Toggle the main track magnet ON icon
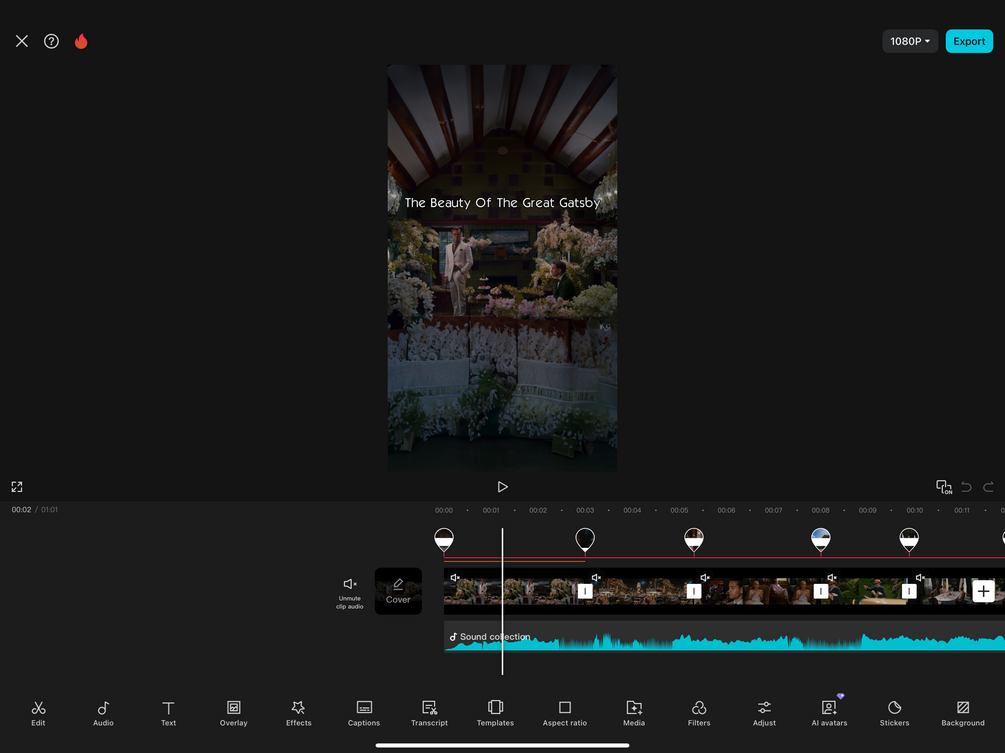 point(943,487)
